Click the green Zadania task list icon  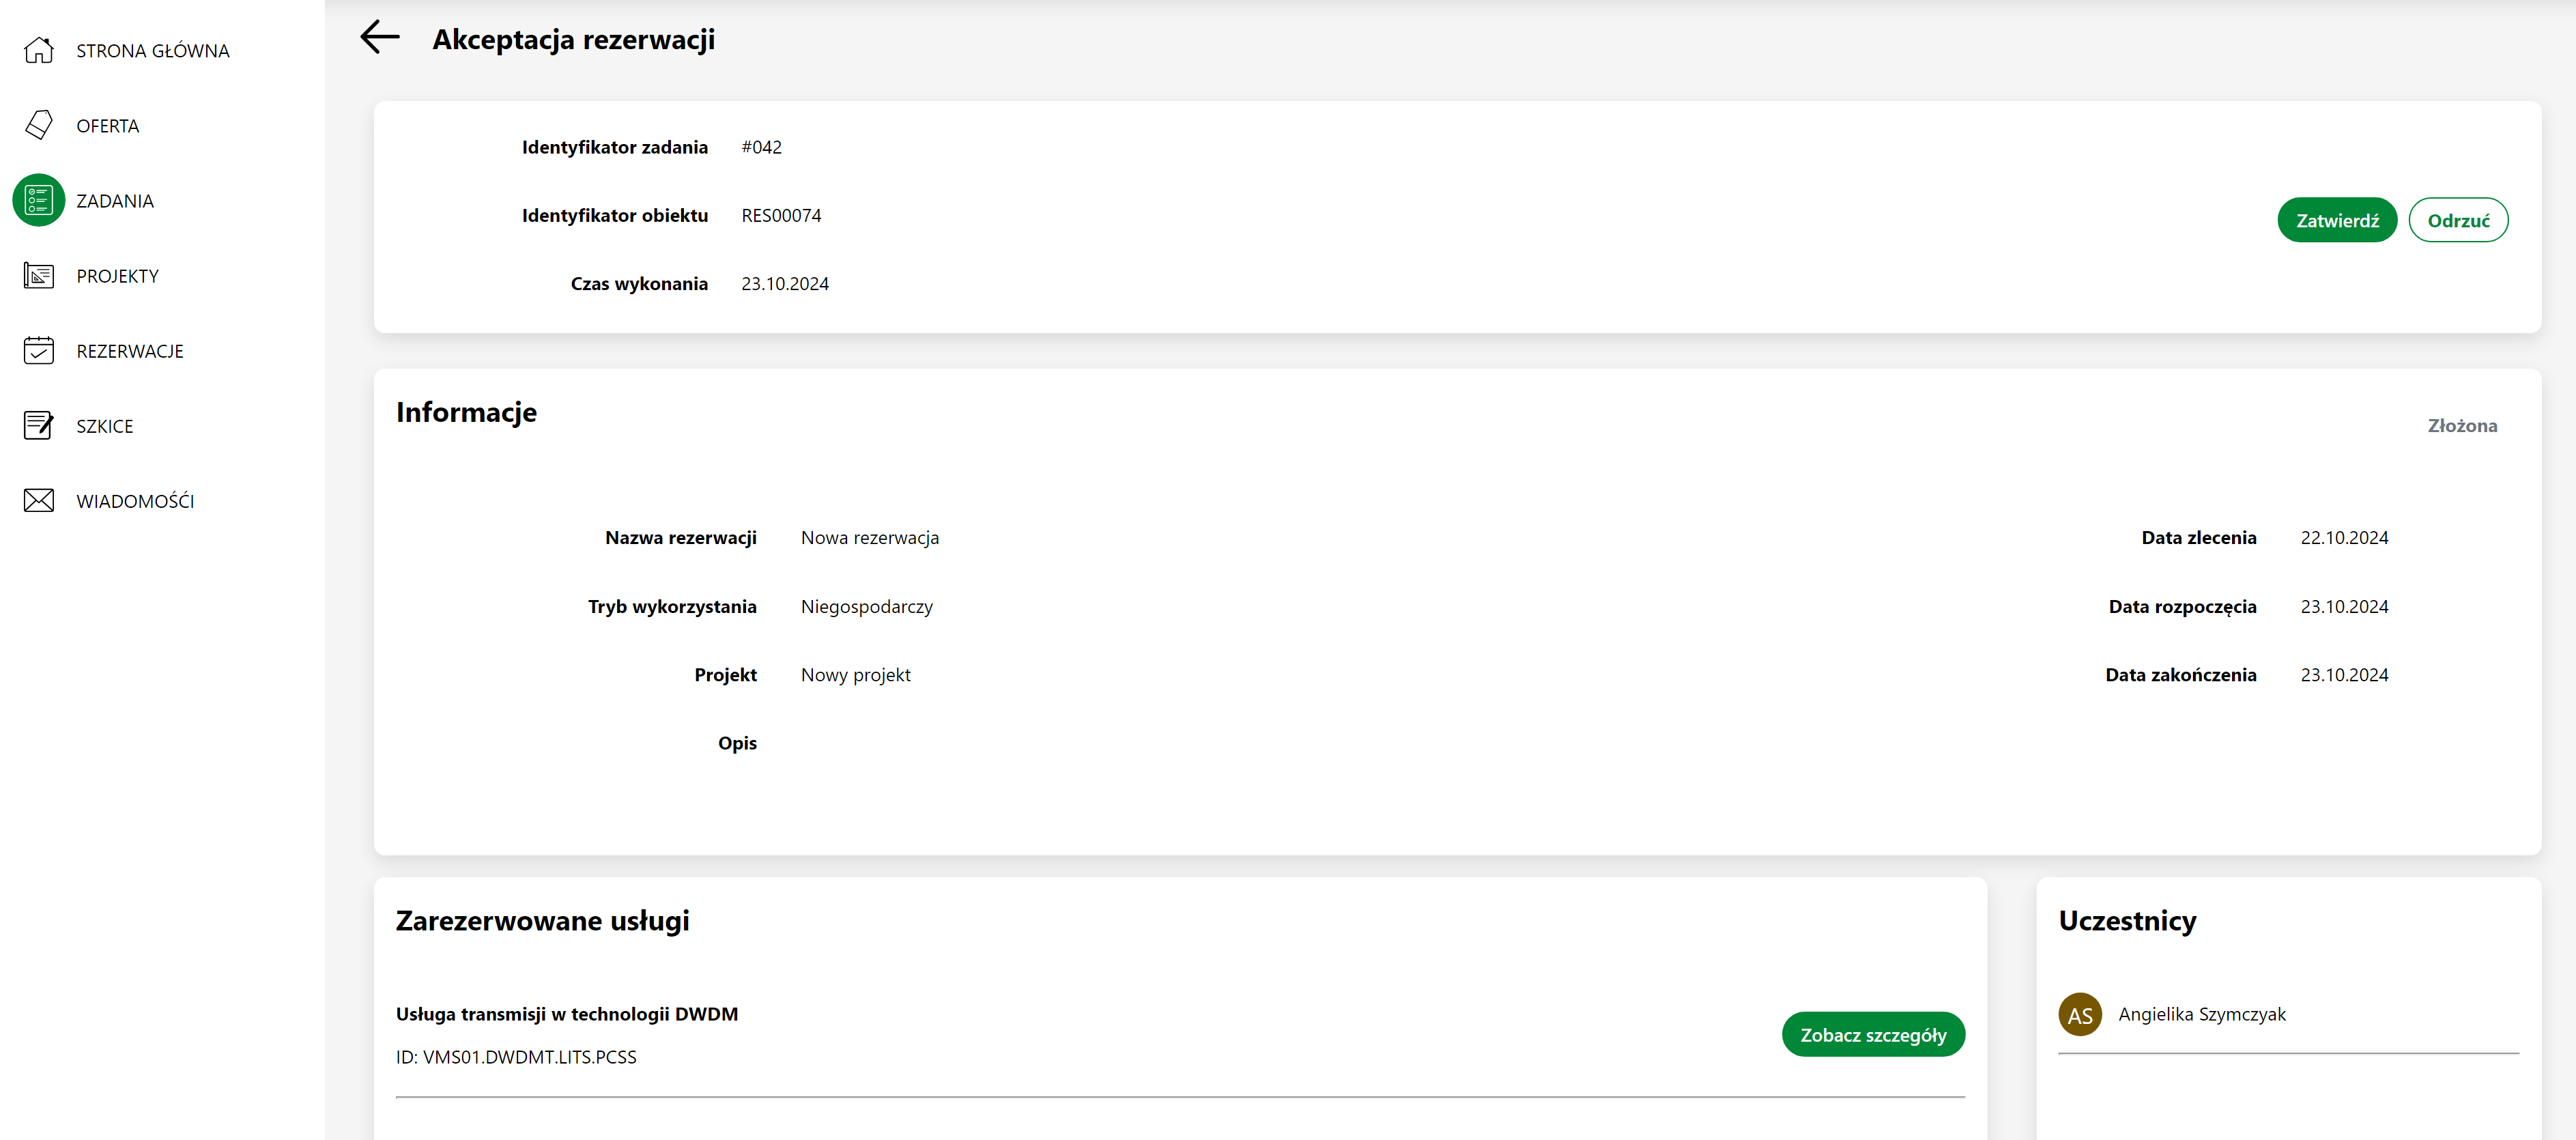click(x=39, y=200)
